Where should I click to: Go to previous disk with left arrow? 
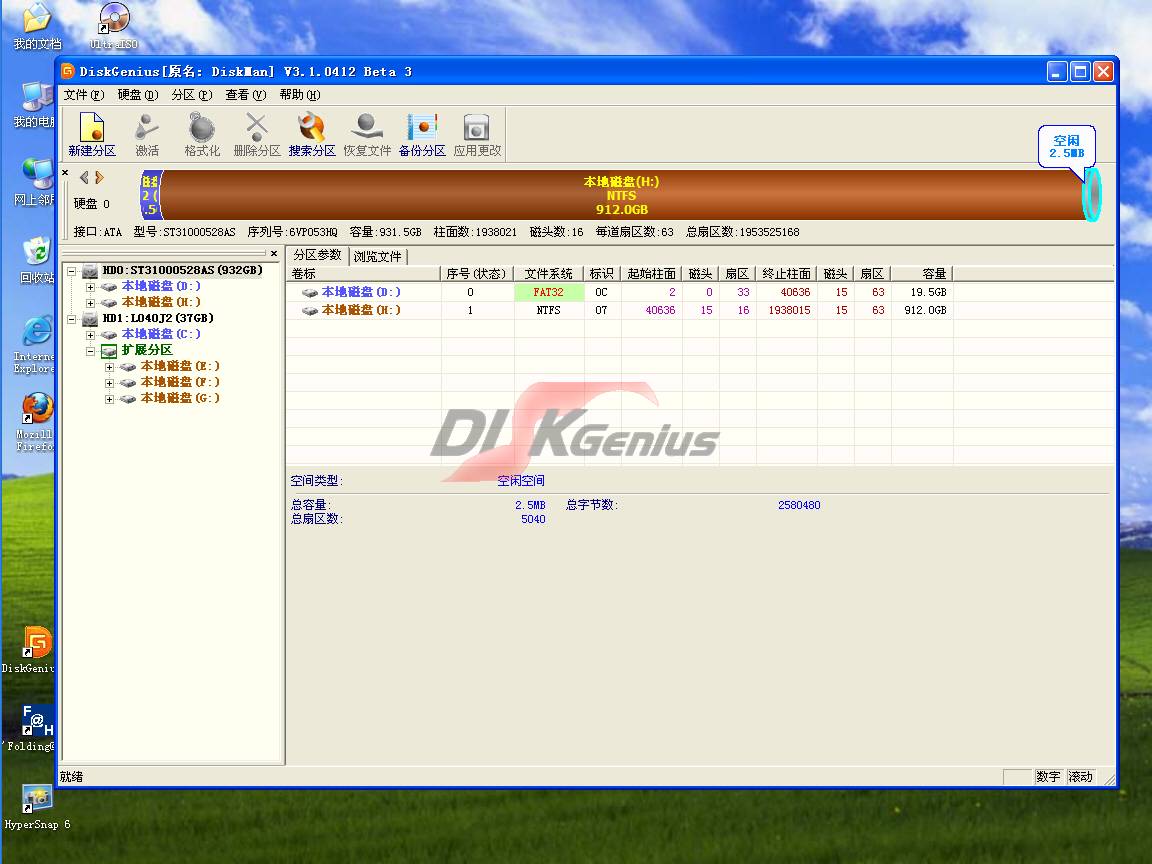point(84,177)
